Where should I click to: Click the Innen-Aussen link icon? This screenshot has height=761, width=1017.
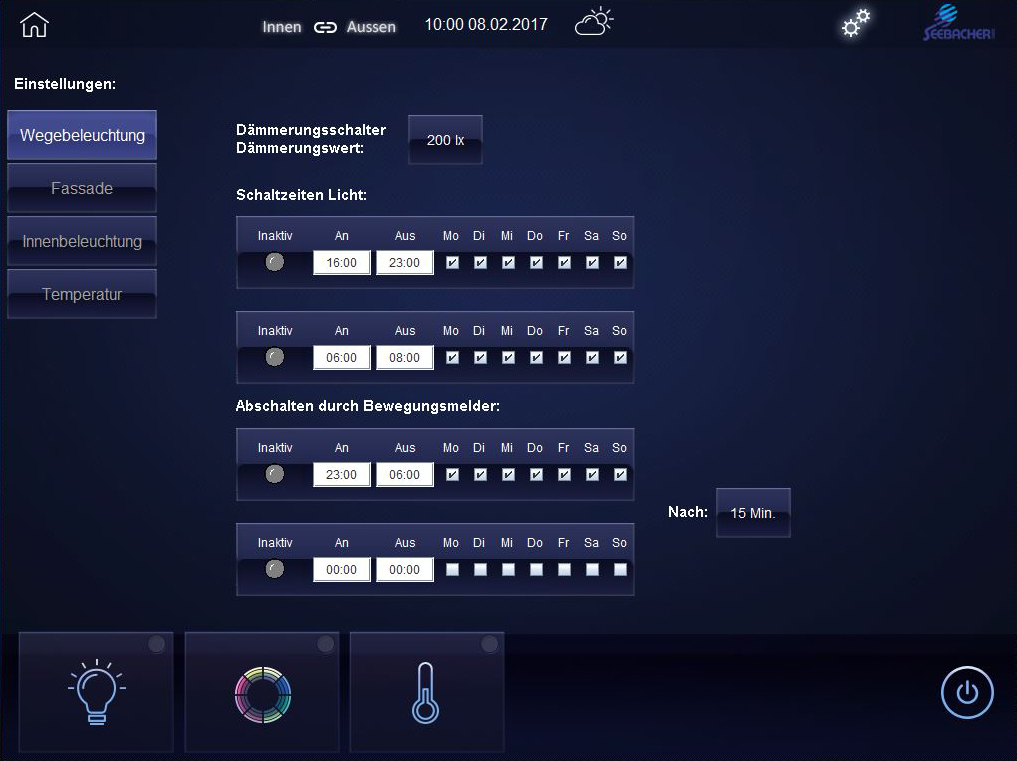click(x=325, y=28)
